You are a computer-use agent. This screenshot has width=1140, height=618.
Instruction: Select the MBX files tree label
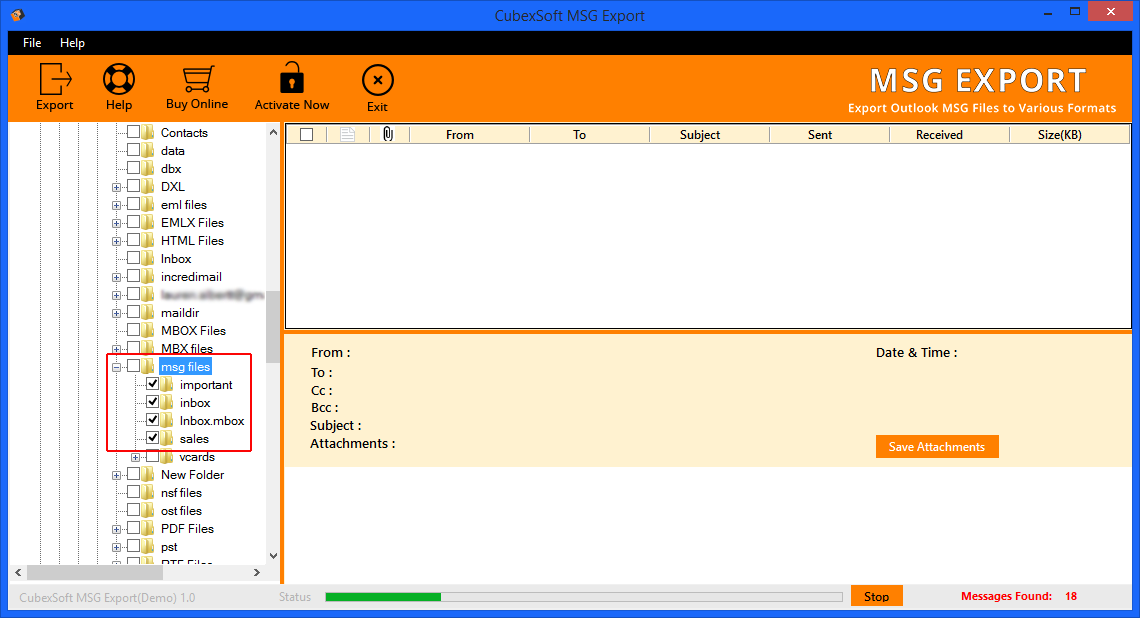click(187, 348)
